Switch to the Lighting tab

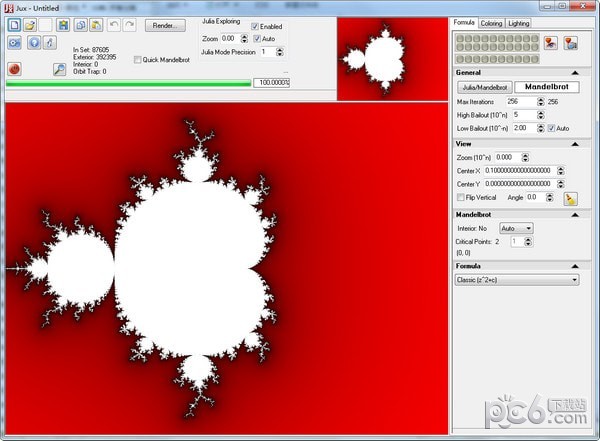click(518, 23)
